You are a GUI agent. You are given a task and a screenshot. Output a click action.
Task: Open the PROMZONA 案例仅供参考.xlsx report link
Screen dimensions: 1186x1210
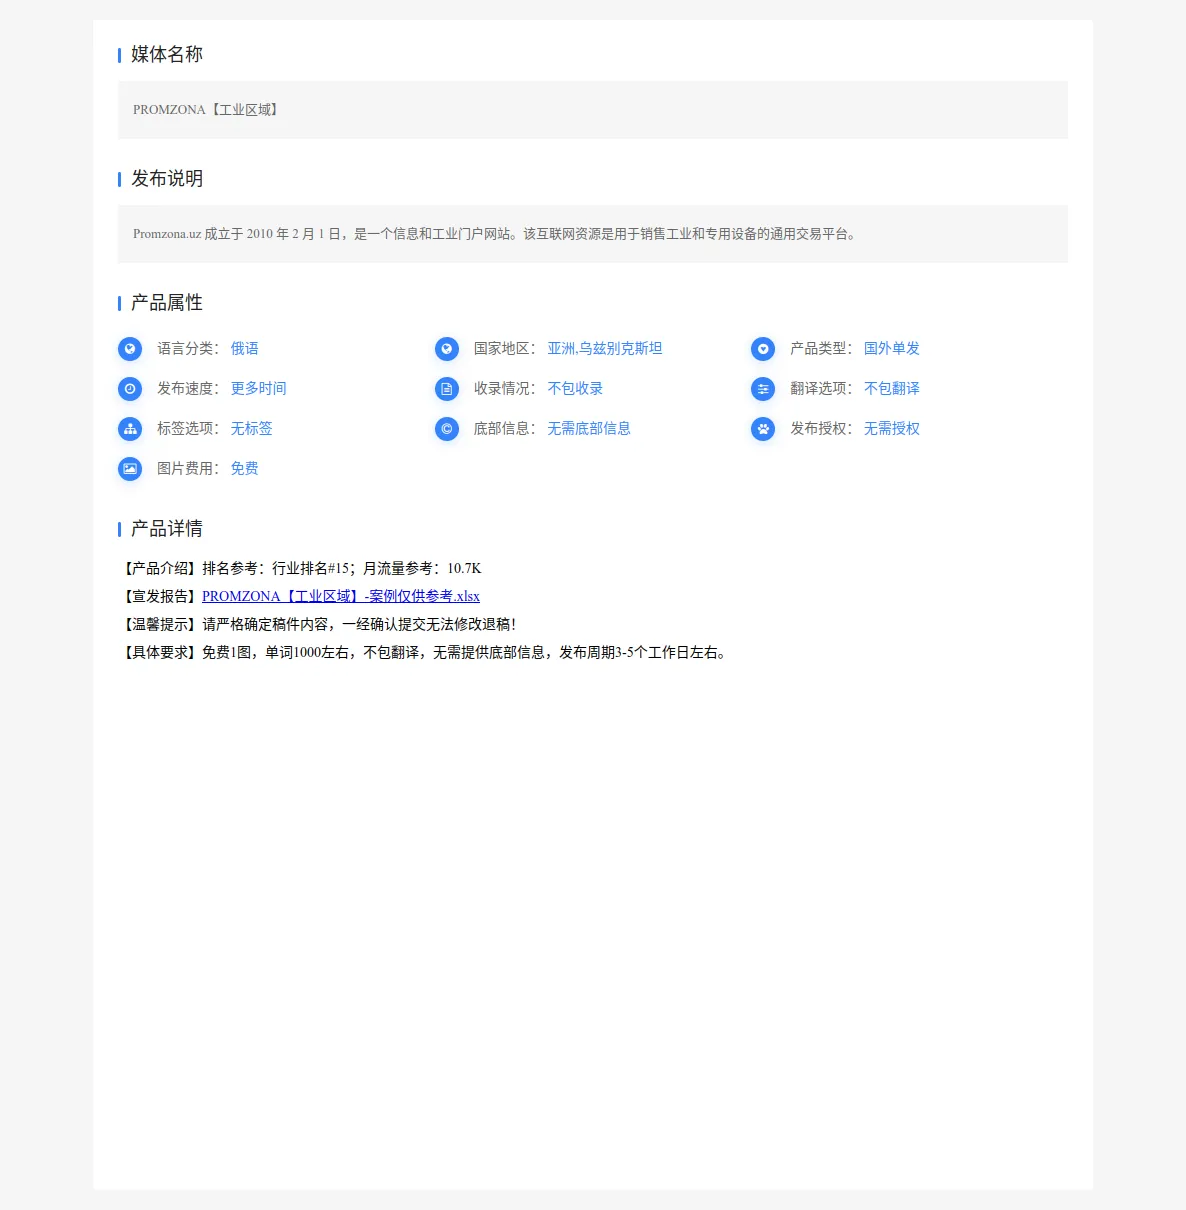(341, 596)
